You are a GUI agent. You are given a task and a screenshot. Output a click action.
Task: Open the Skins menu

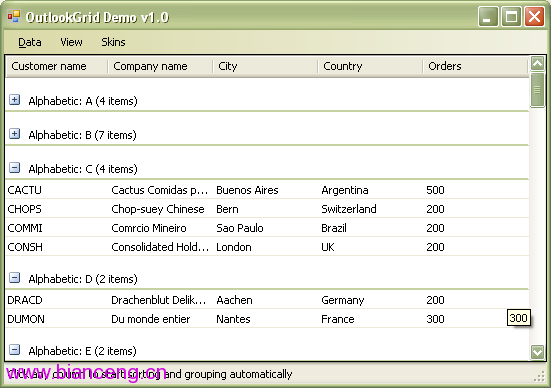(x=113, y=42)
